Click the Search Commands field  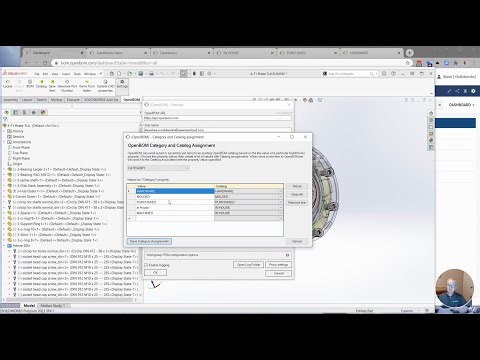pyautogui.click(x=350, y=74)
